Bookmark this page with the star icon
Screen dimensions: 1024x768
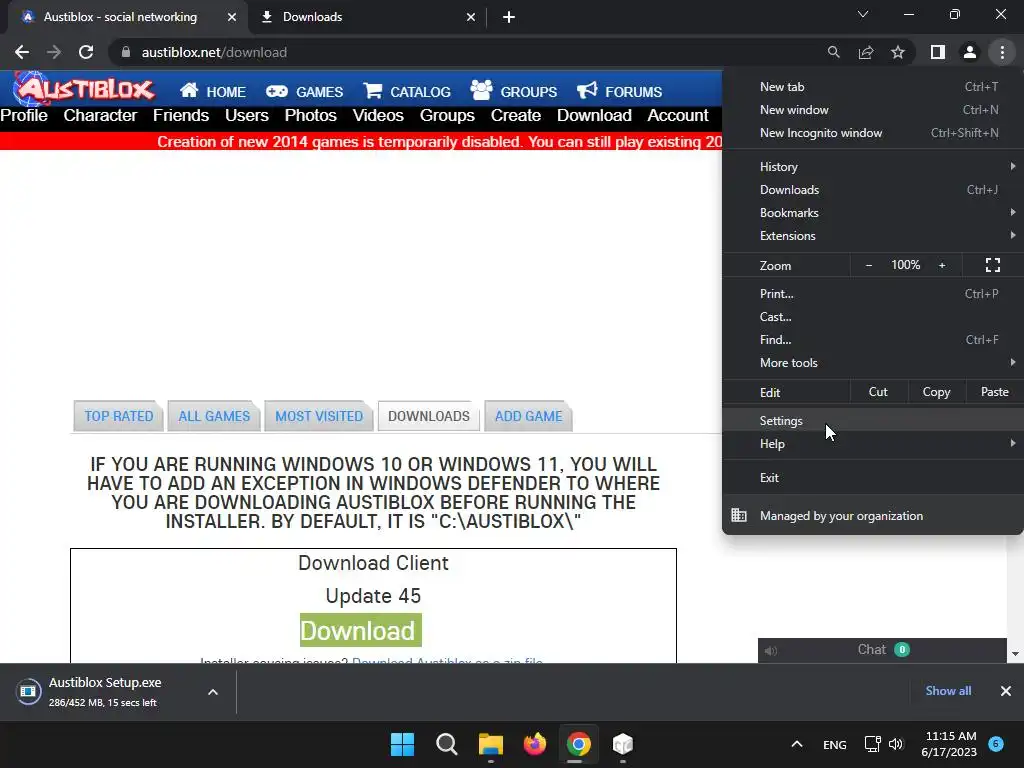pyautogui.click(x=898, y=52)
